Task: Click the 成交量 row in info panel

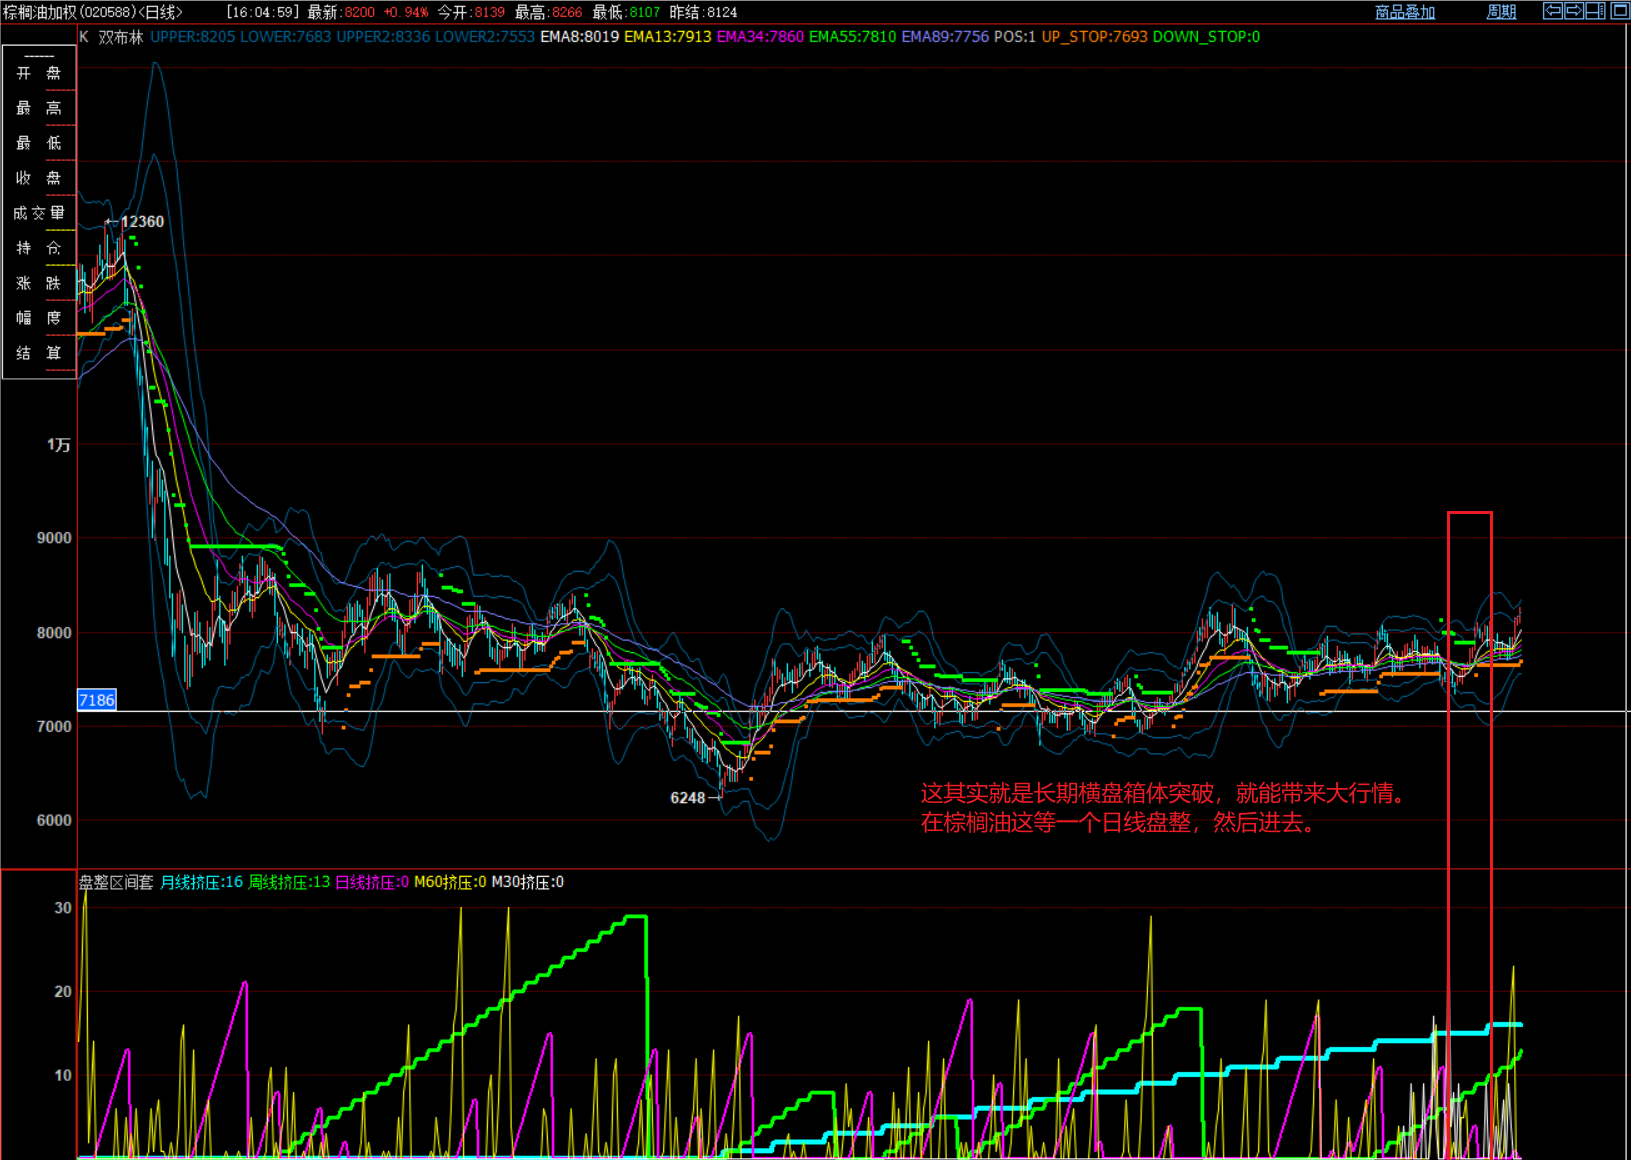Action: click(39, 213)
